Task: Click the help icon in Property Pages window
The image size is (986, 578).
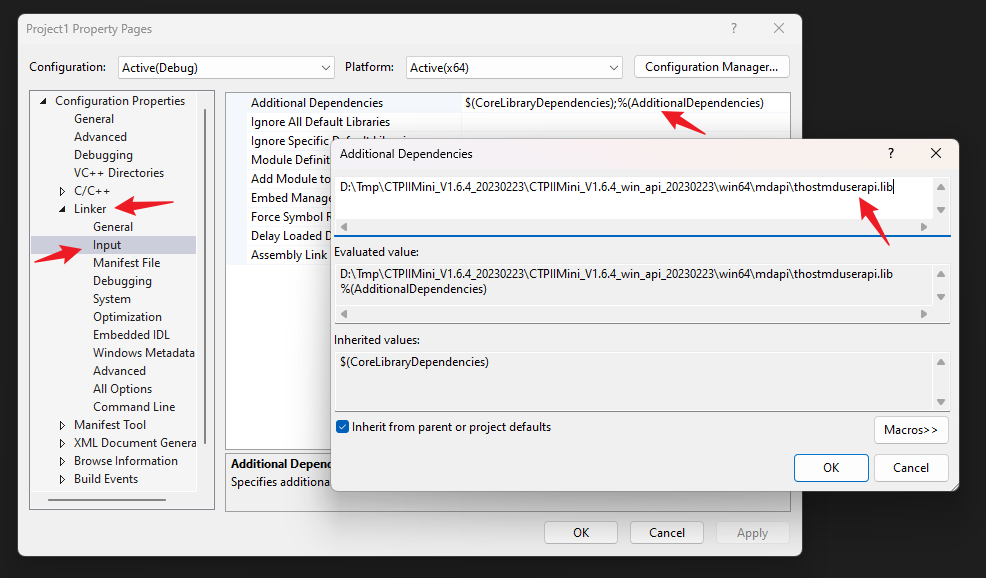Action: tap(734, 28)
